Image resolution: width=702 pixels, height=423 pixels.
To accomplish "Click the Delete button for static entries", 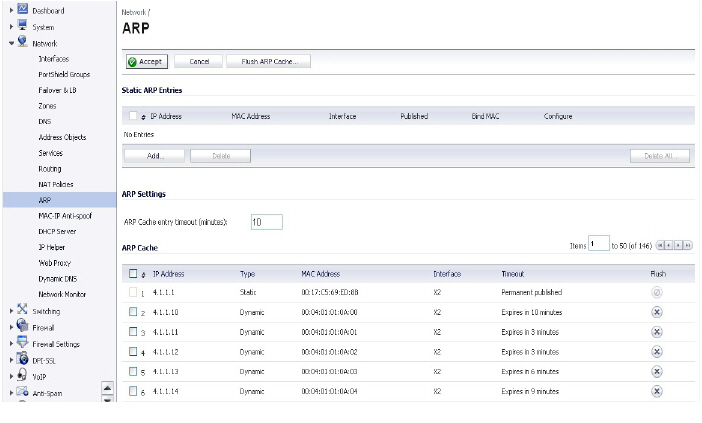I will [220, 156].
